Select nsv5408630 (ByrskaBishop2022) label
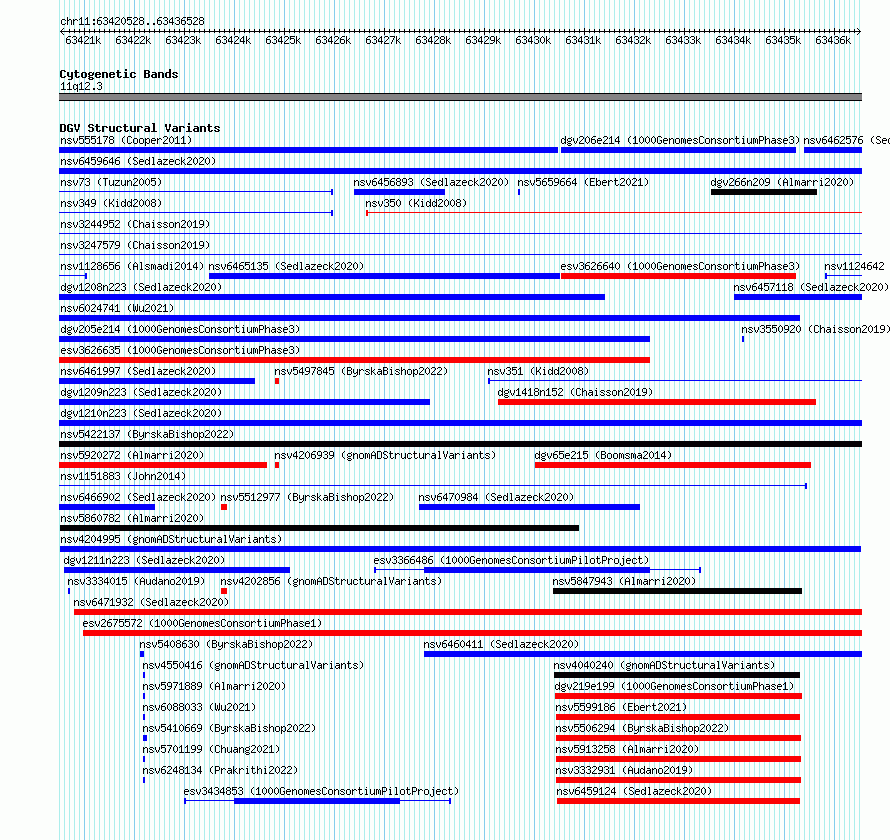Viewport: 890px width, 840px height. pos(226,644)
